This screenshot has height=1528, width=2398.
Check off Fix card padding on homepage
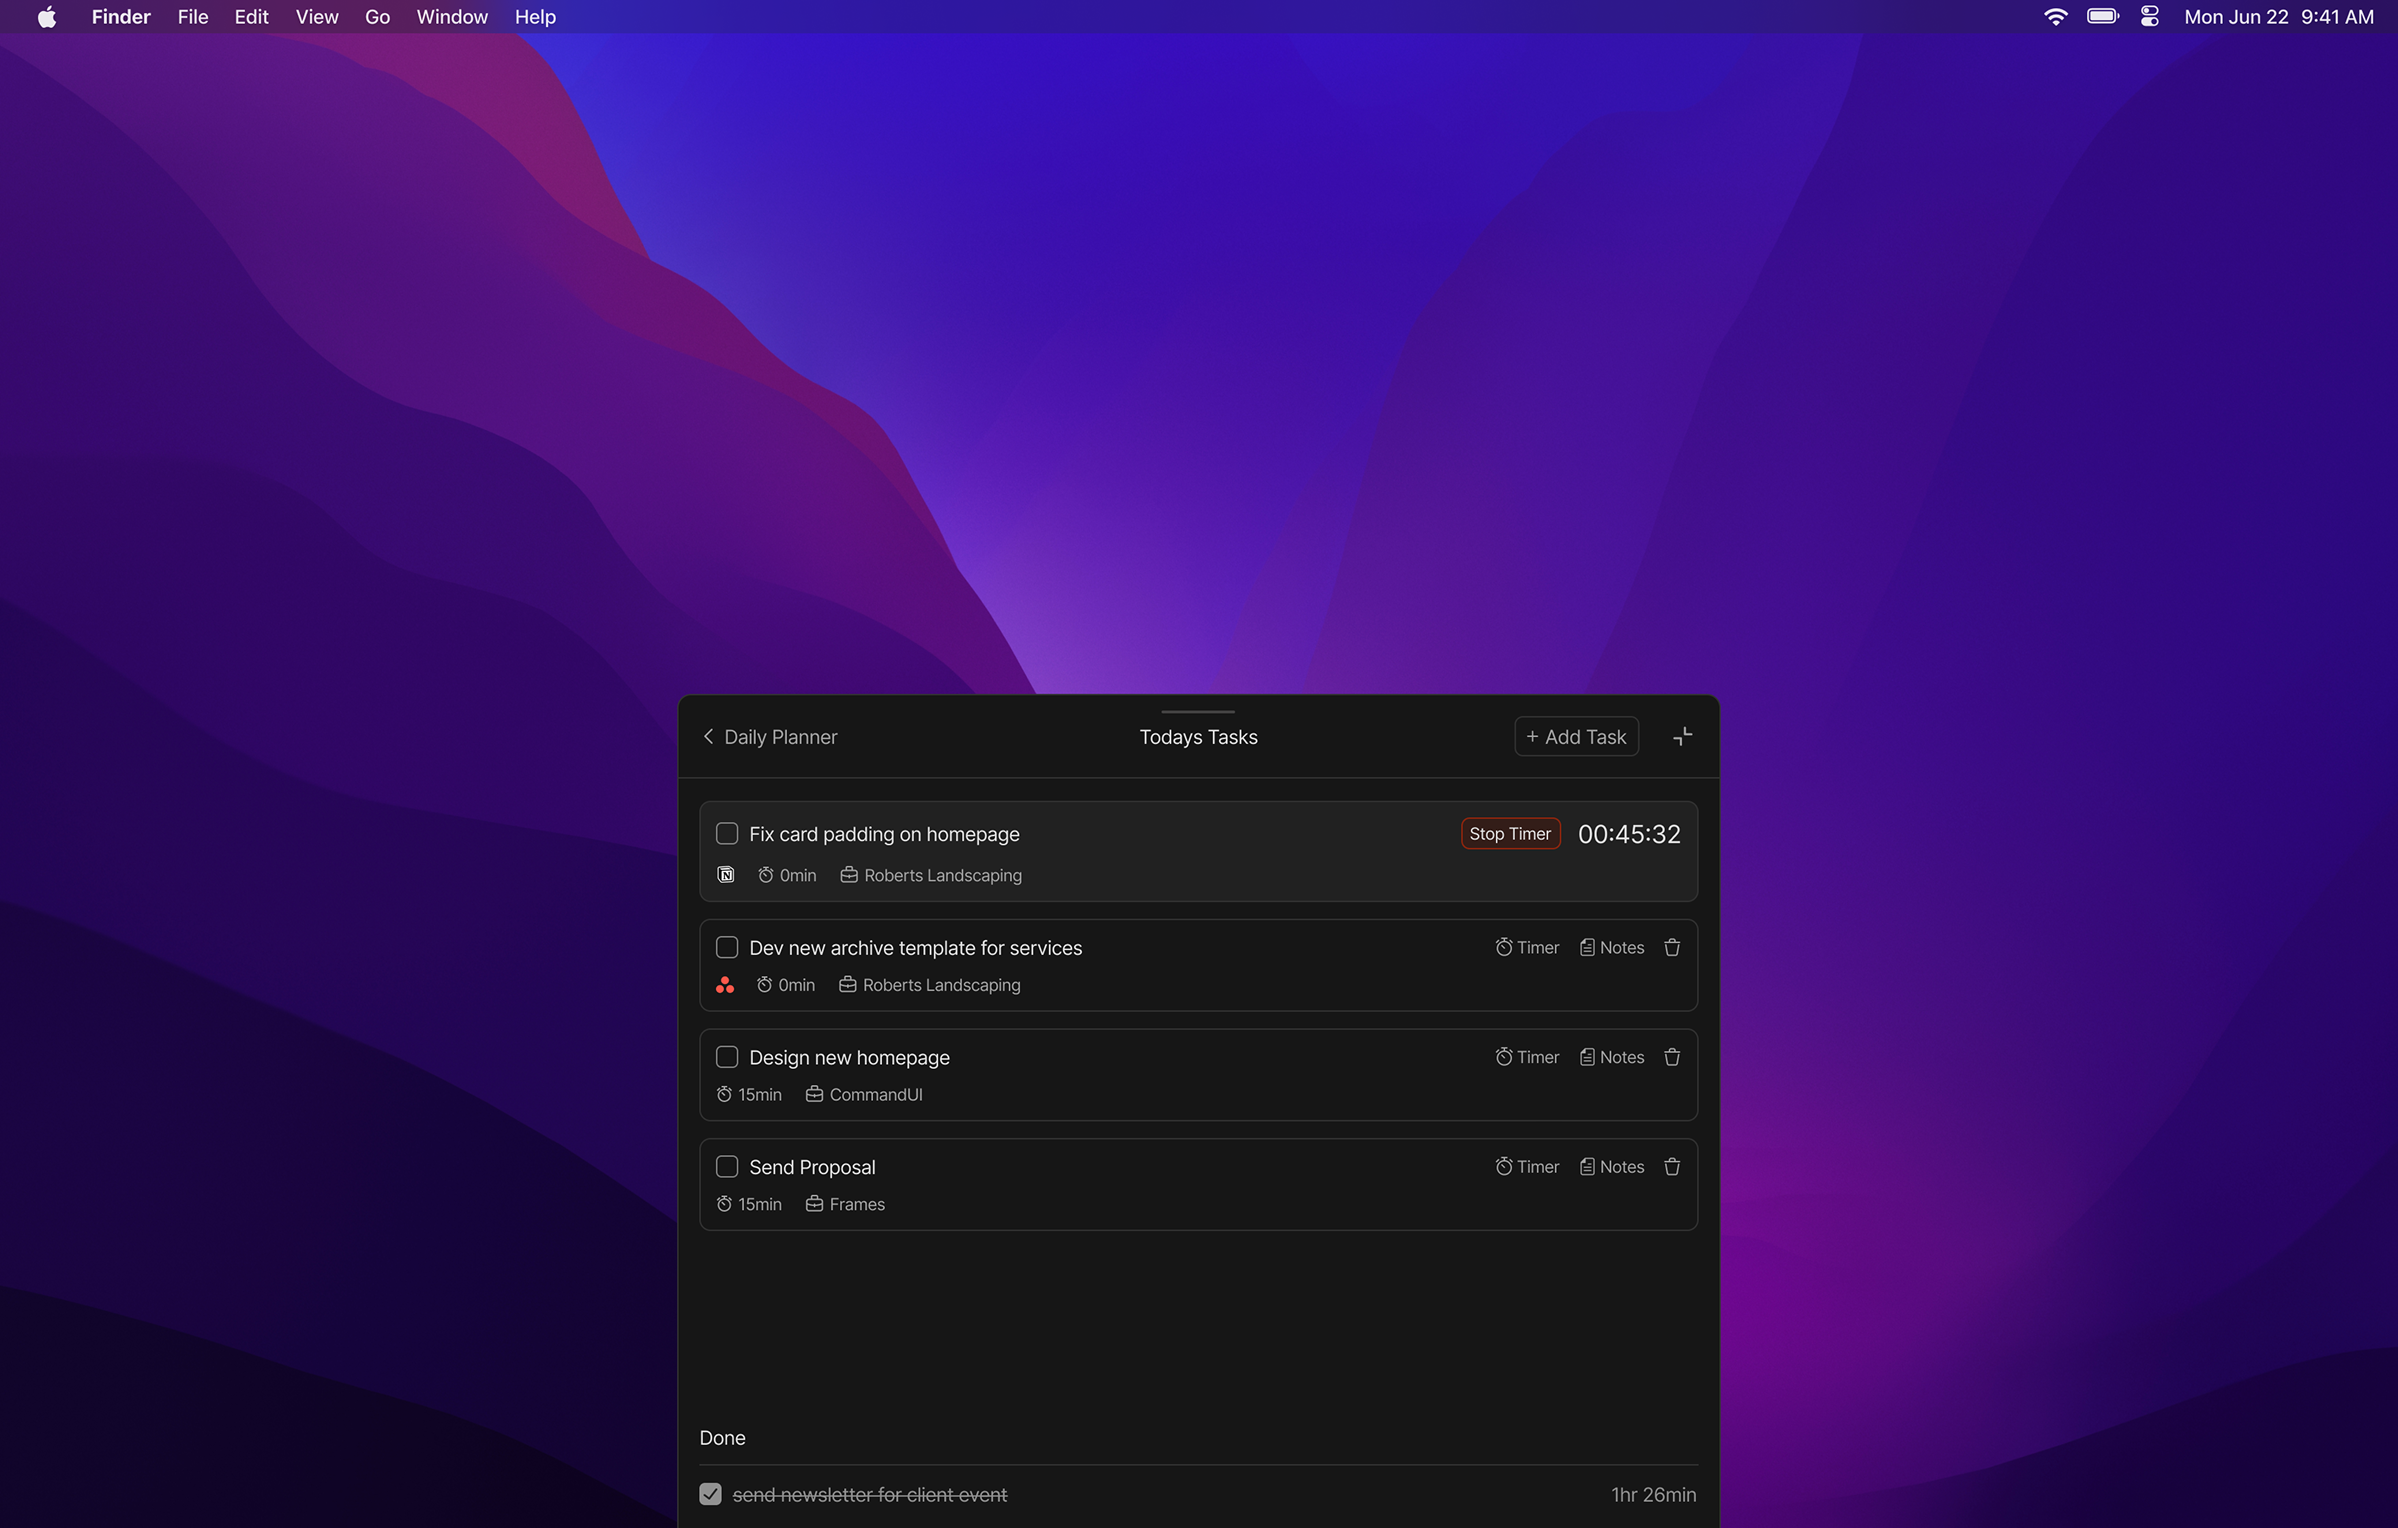click(727, 834)
